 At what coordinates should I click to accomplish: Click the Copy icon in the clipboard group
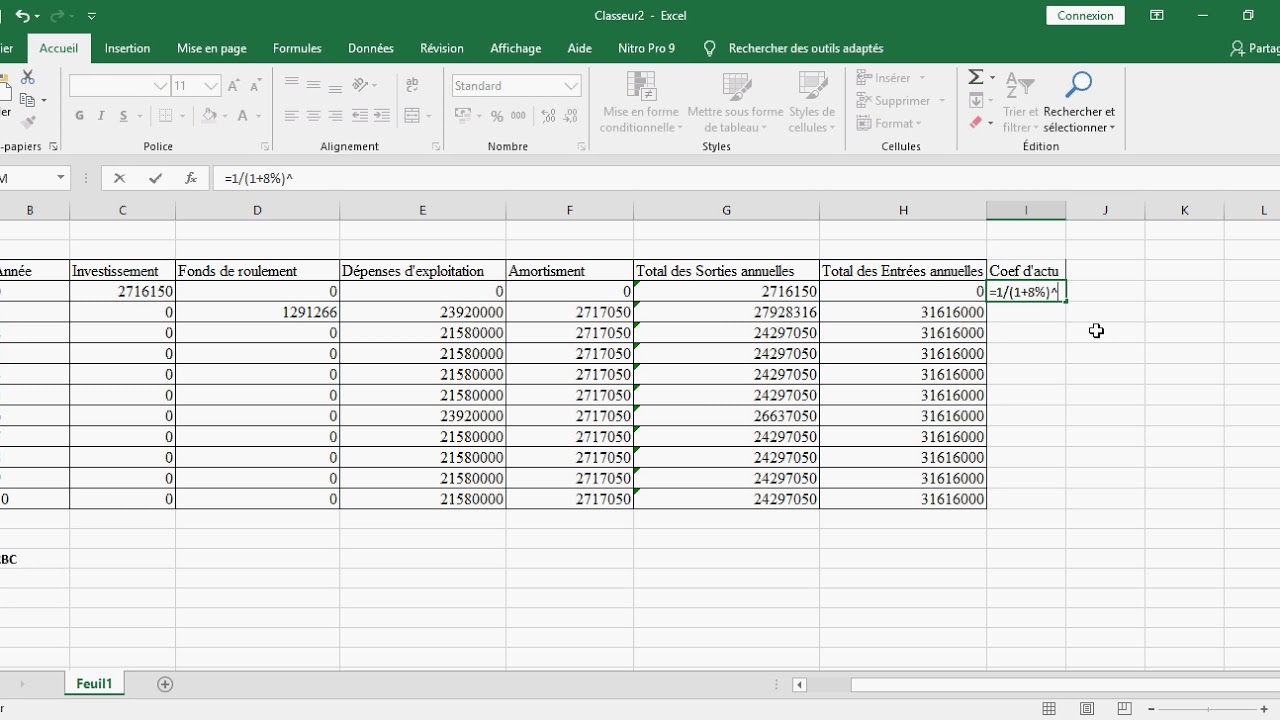[x=28, y=99]
